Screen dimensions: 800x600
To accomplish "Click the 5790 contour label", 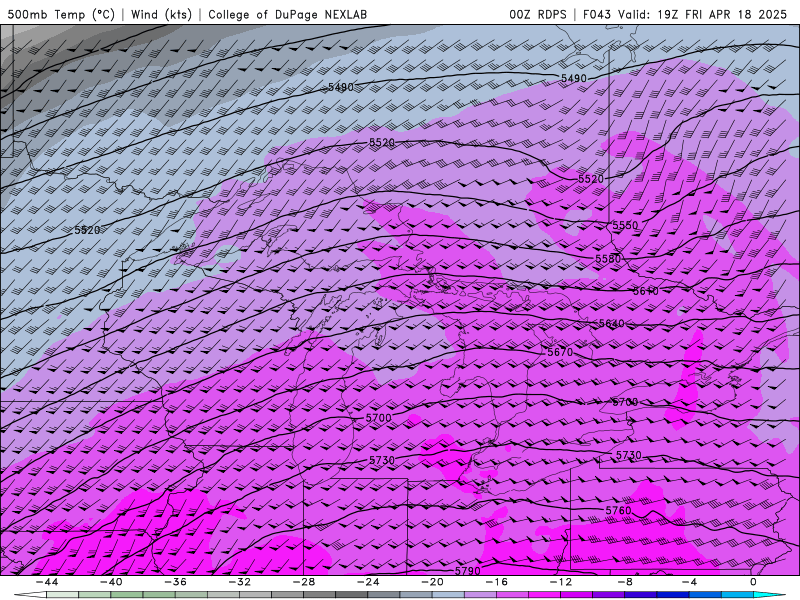I will (467, 570).
